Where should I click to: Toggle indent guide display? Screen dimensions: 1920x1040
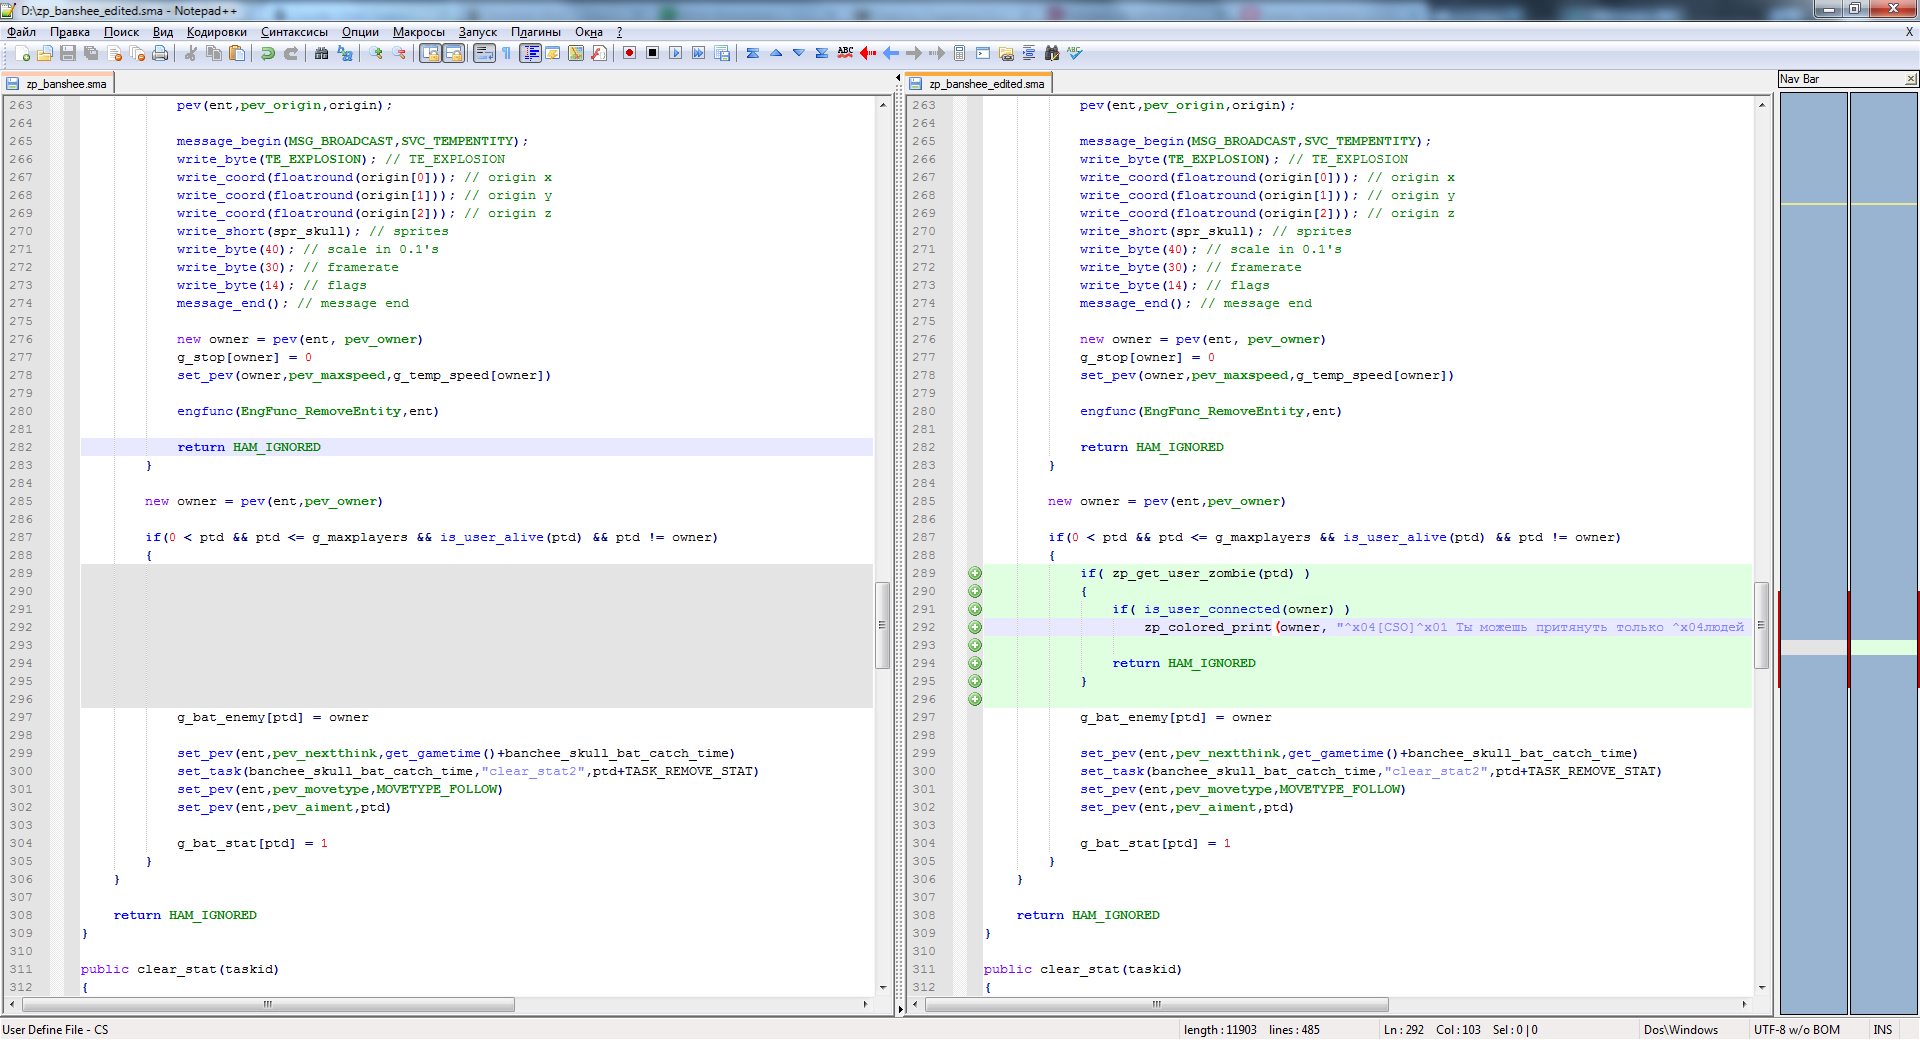tap(529, 53)
